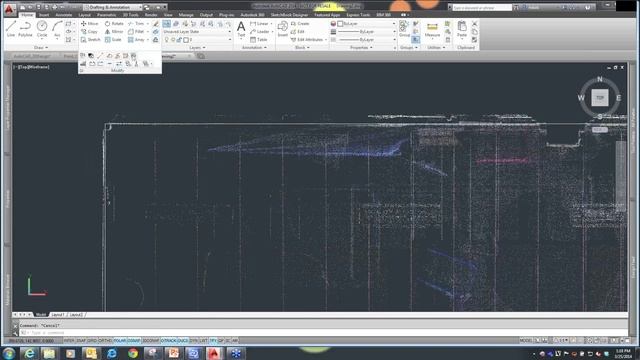
Task: Choose the Rotate command
Action: point(114,24)
